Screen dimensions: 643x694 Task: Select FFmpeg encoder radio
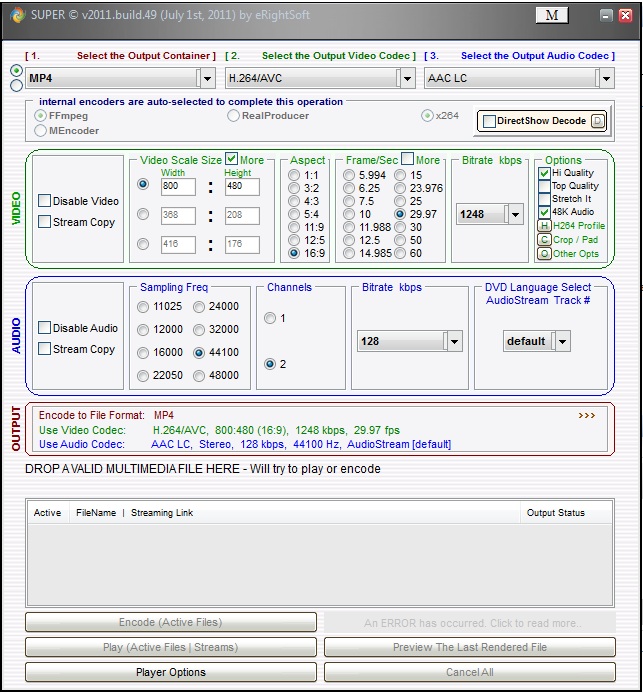[40, 116]
